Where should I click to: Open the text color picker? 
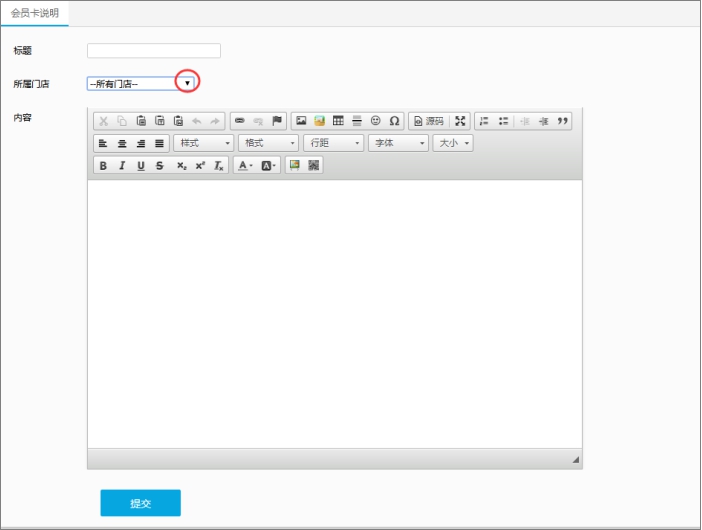click(244, 166)
